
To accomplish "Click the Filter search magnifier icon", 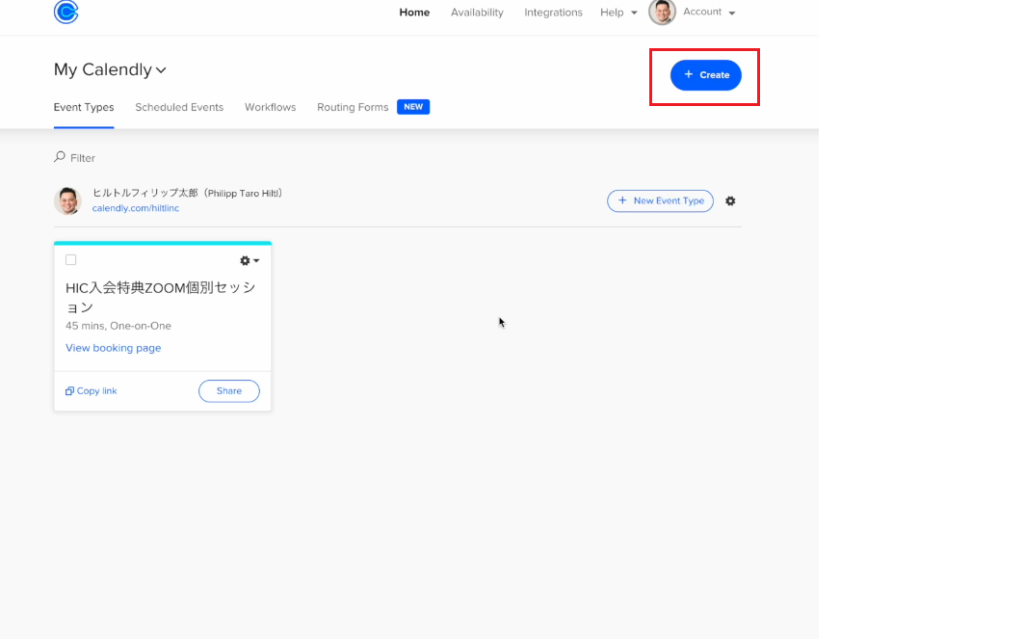I will 59,157.
